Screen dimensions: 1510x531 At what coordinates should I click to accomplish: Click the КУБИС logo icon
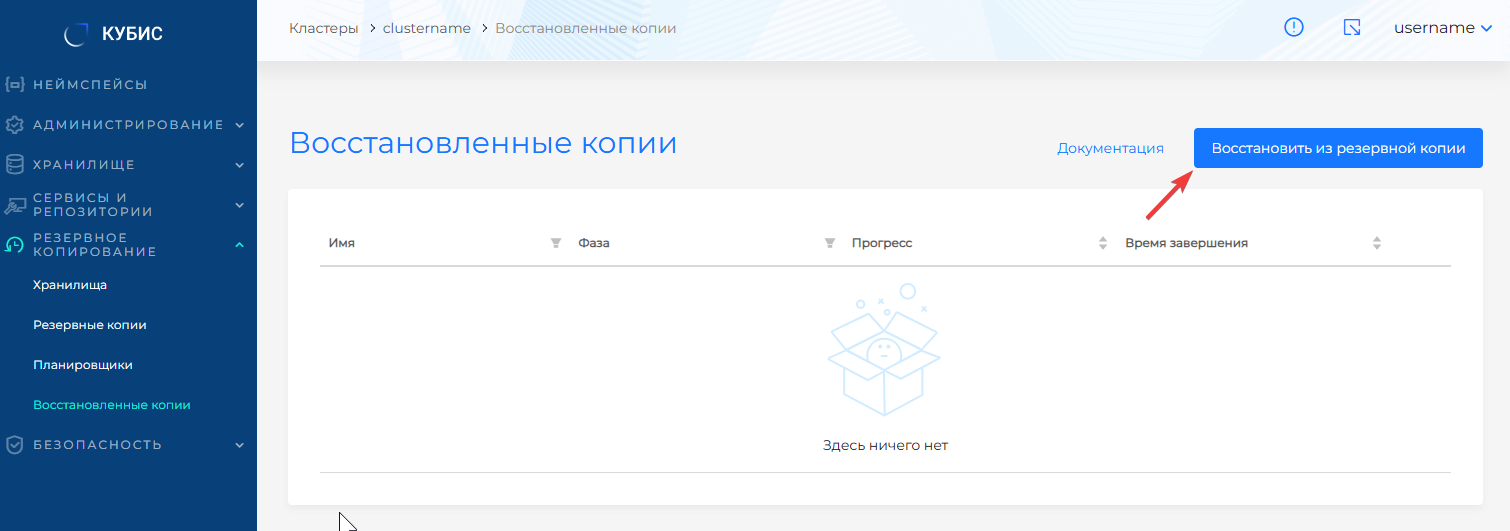point(76,35)
